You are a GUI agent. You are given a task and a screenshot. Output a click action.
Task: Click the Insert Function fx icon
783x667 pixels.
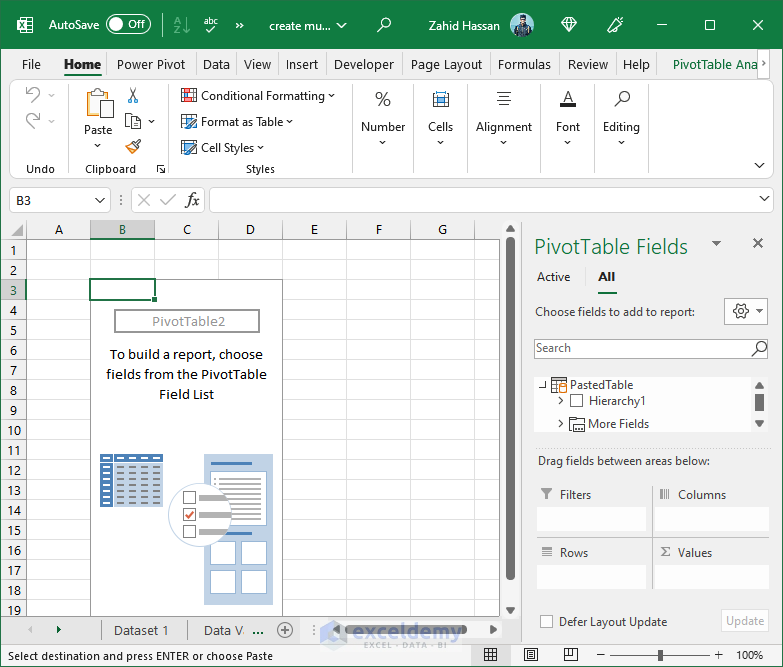click(x=193, y=200)
